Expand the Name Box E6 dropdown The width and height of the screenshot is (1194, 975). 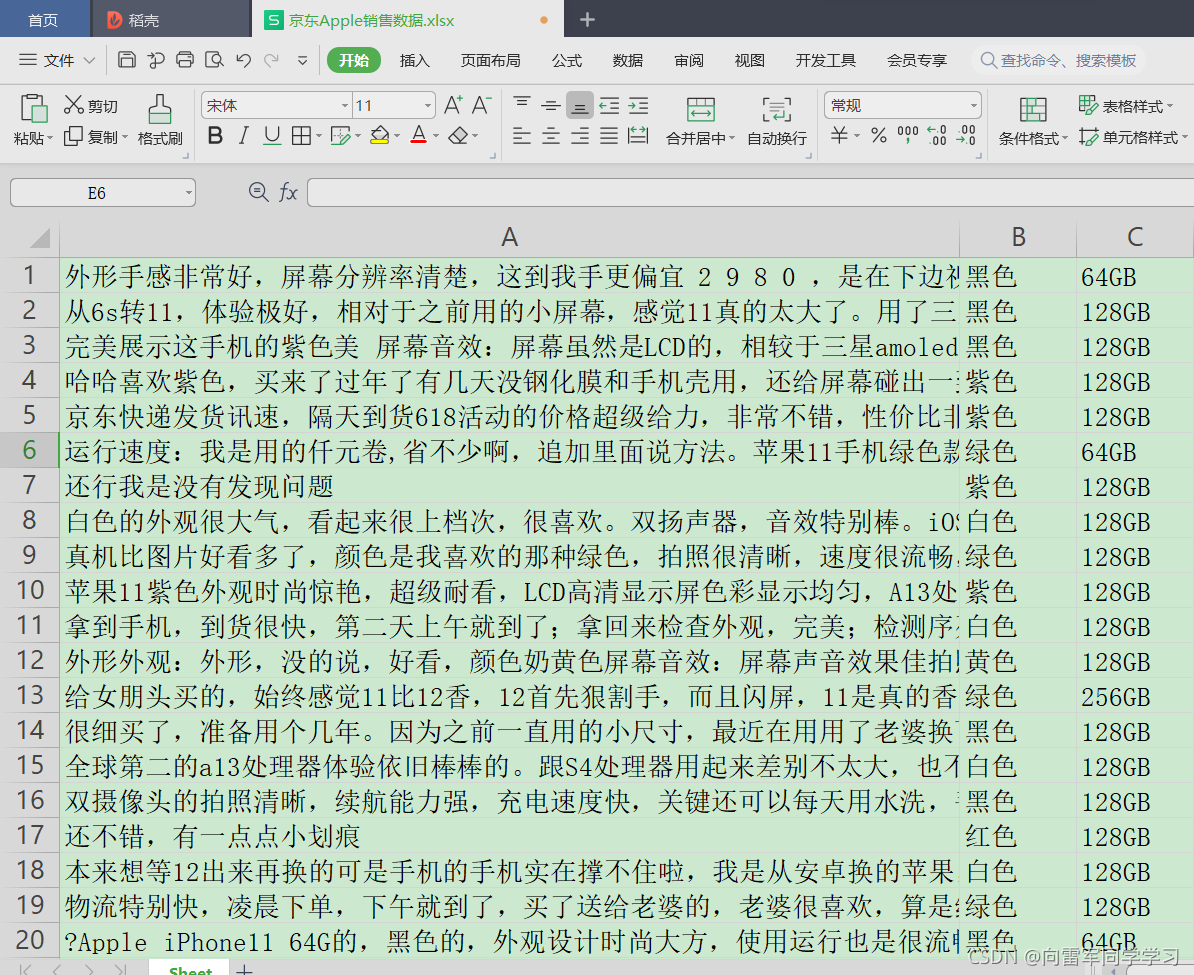click(x=188, y=193)
